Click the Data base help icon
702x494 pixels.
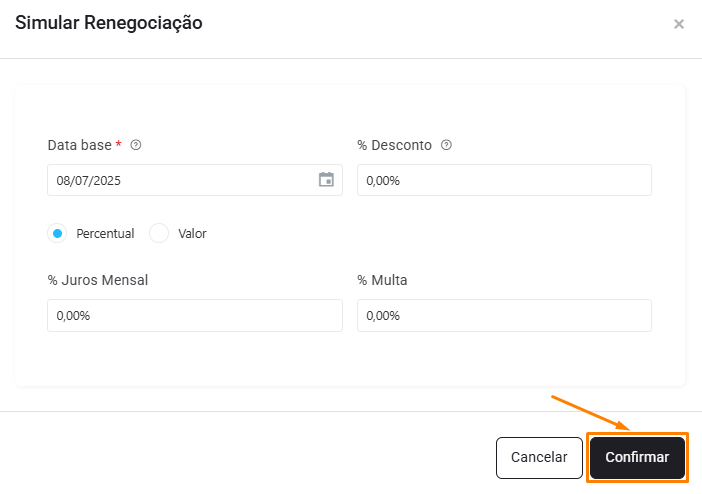pyautogui.click(x=136, y=145)
